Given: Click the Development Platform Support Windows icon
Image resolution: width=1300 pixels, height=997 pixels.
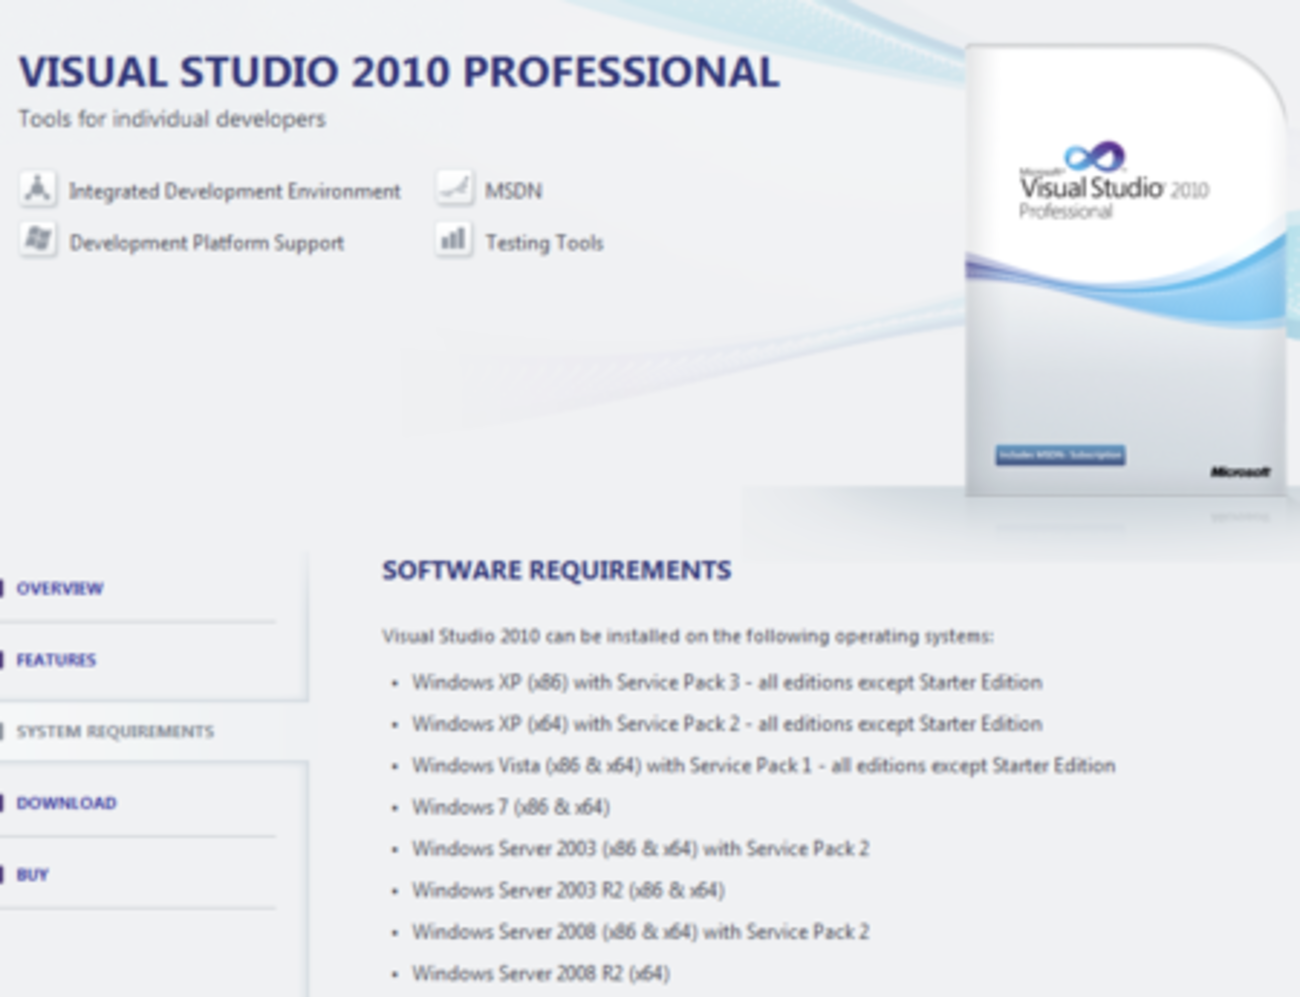Looking at the screenshot, I should click(38, 240).
